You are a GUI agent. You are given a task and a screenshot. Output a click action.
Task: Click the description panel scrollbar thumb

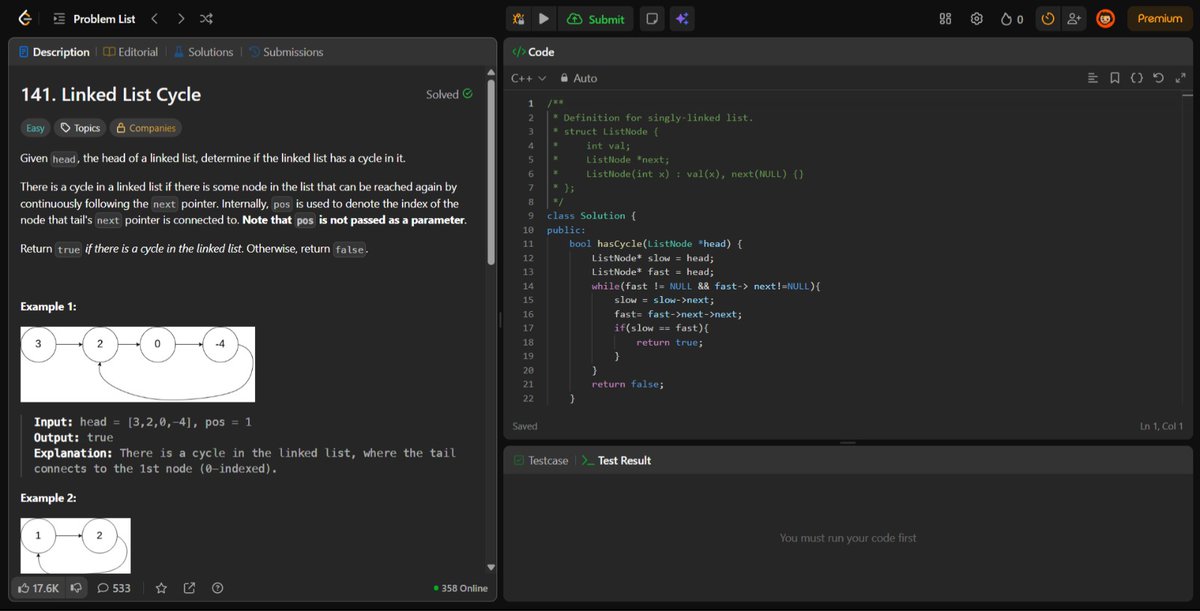coord(490,170)
